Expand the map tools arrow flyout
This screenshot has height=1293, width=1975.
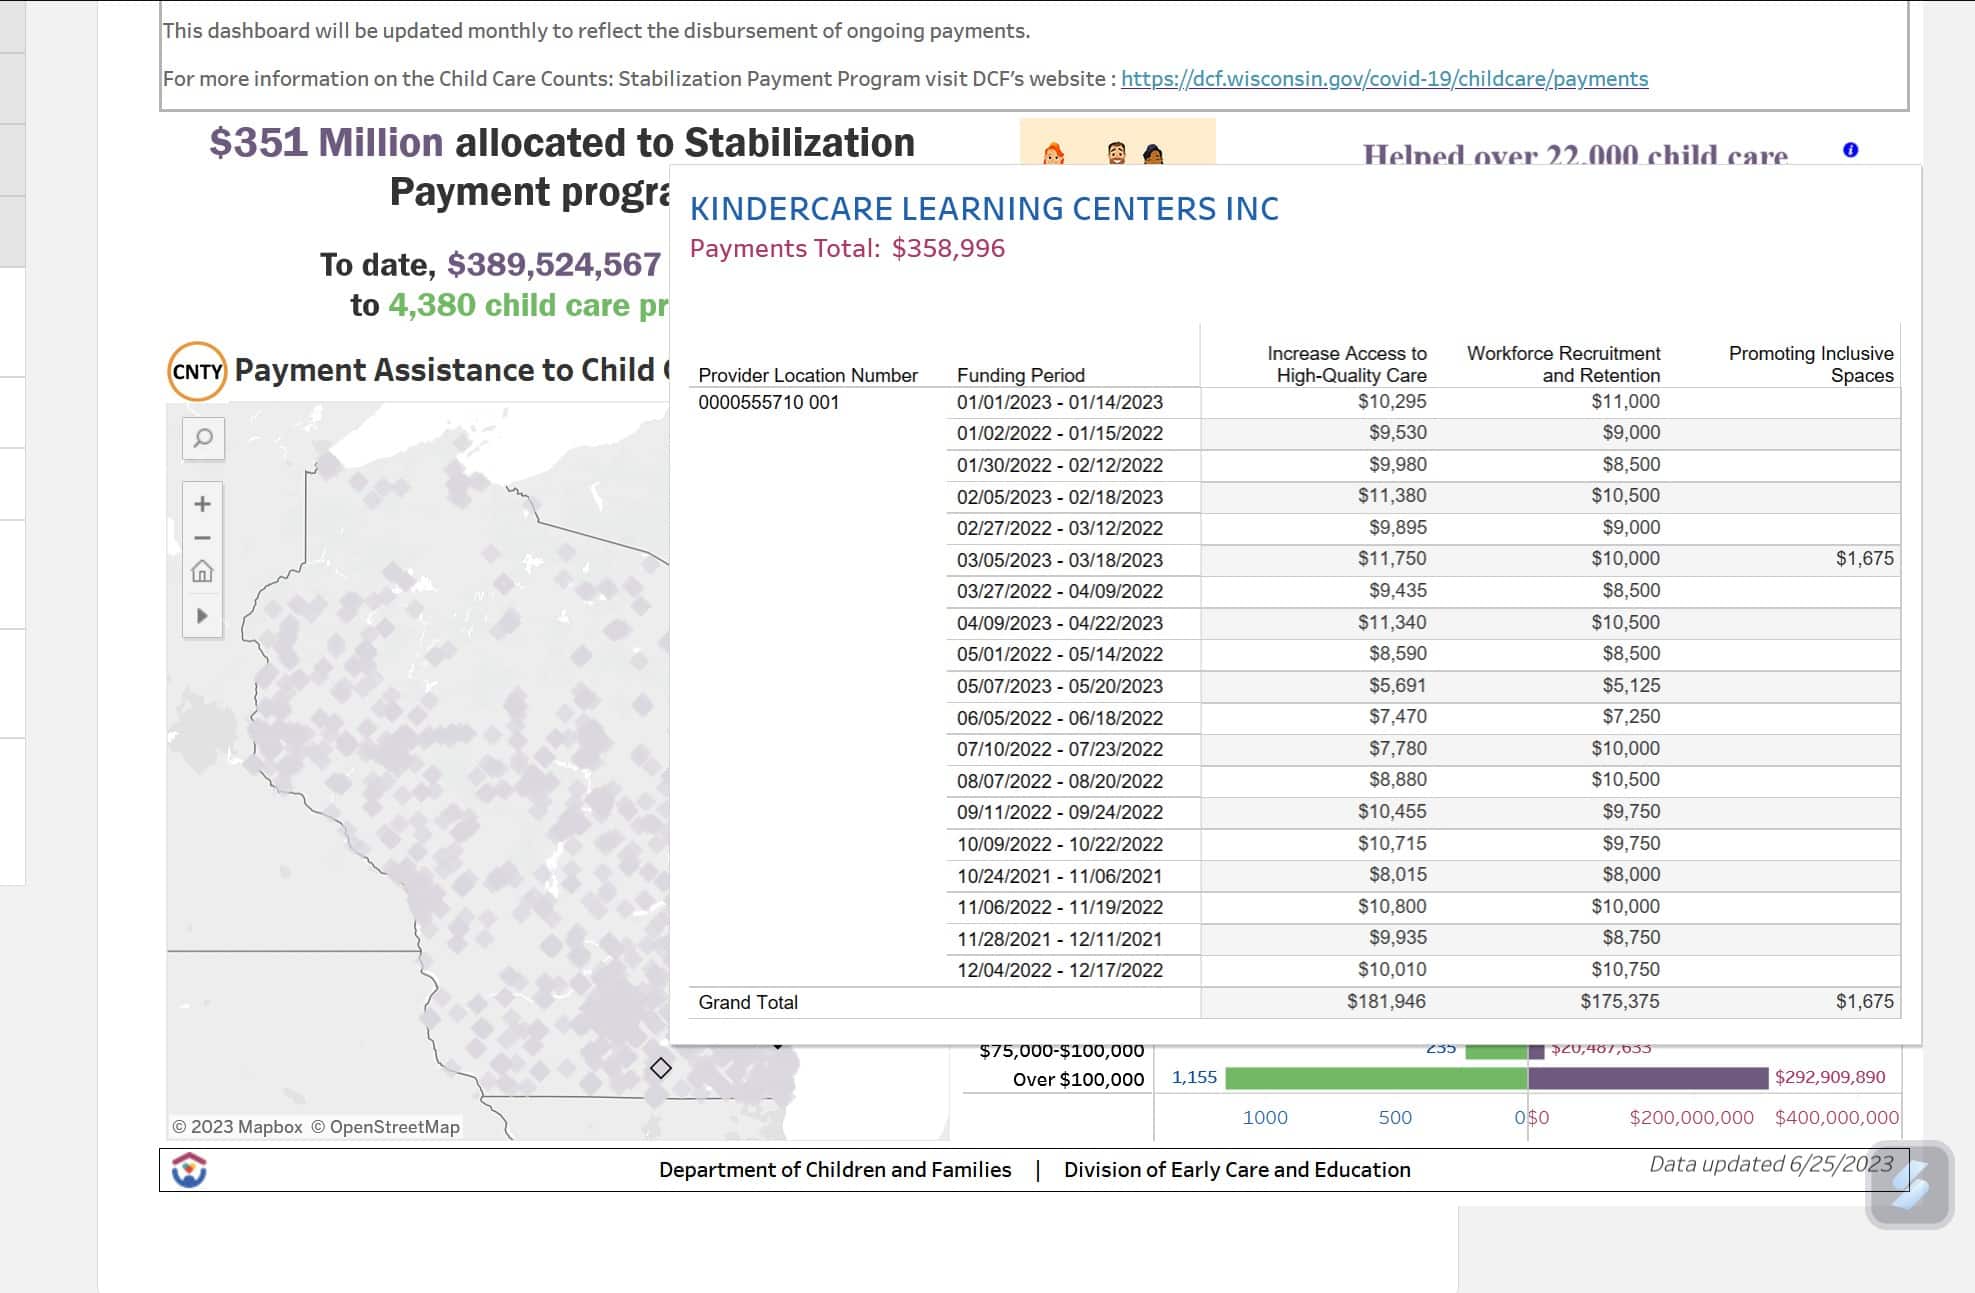point(202,616)
